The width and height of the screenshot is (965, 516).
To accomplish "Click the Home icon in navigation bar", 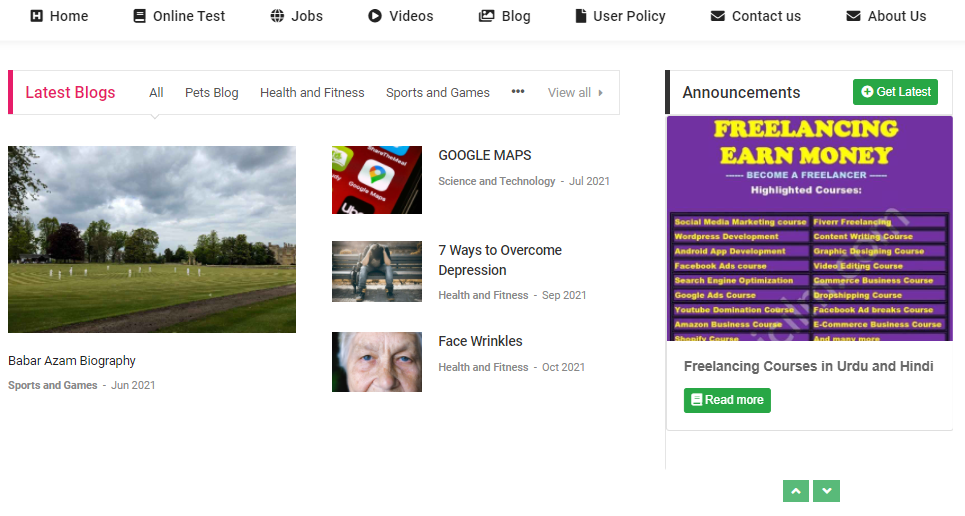I will tap(37, 16).
